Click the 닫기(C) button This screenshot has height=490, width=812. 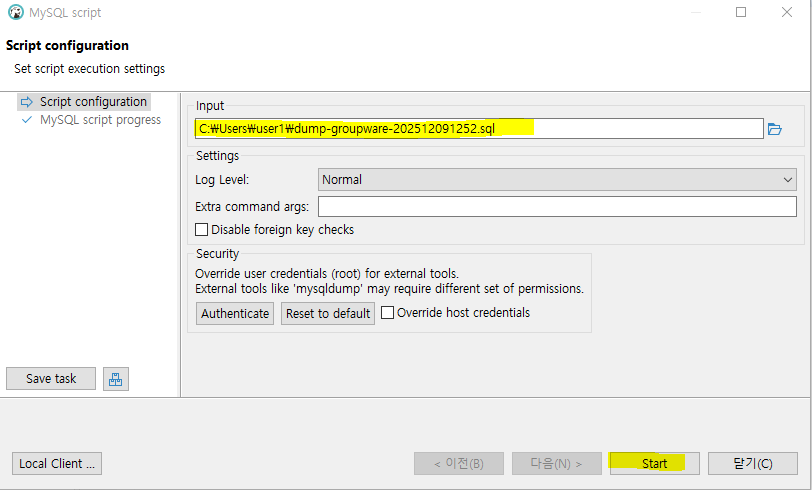(752, 463)
